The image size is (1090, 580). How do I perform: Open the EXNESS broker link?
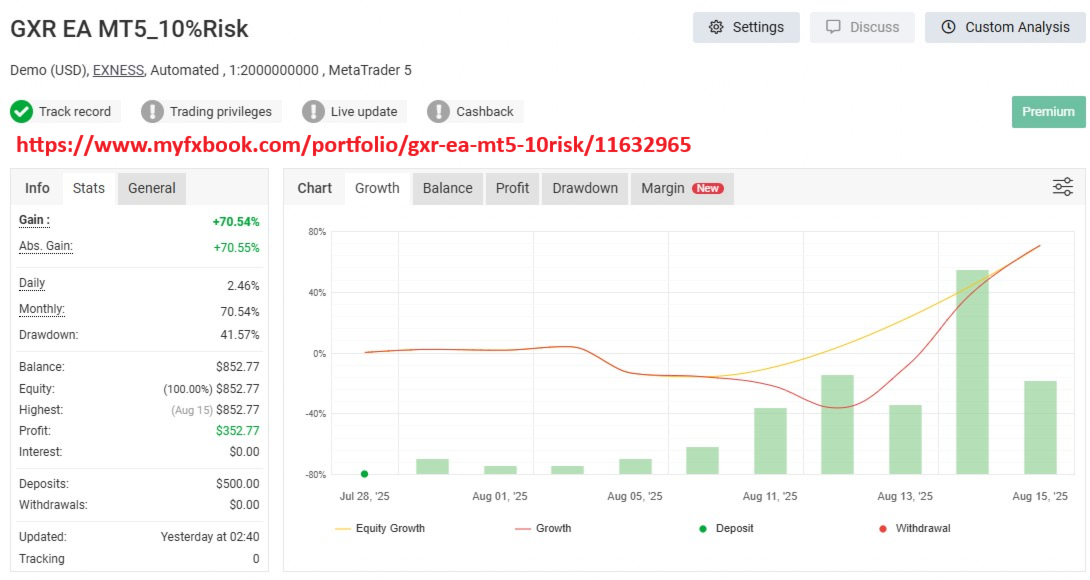tap(118, 70)
